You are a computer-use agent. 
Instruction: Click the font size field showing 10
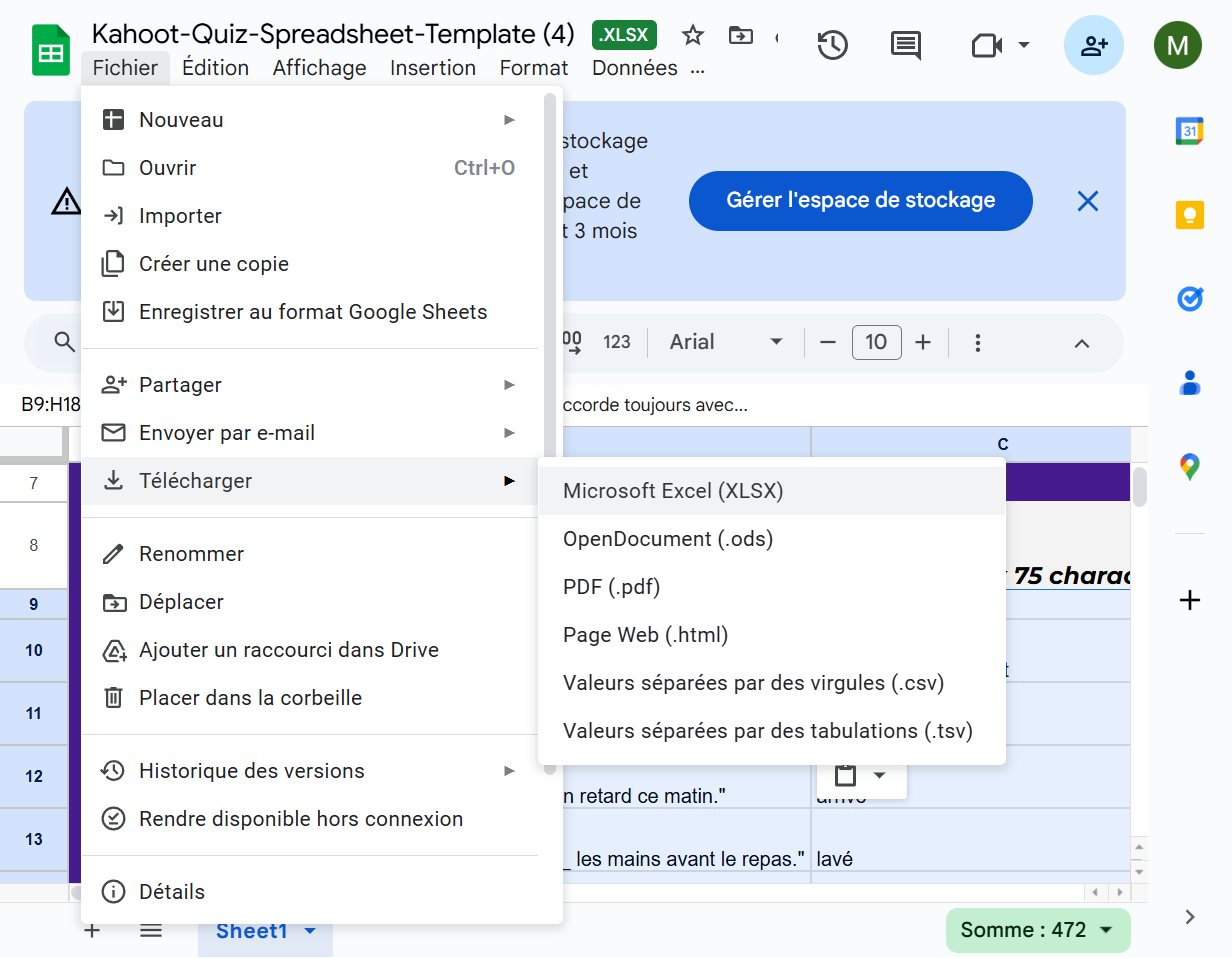pos(876,342)
